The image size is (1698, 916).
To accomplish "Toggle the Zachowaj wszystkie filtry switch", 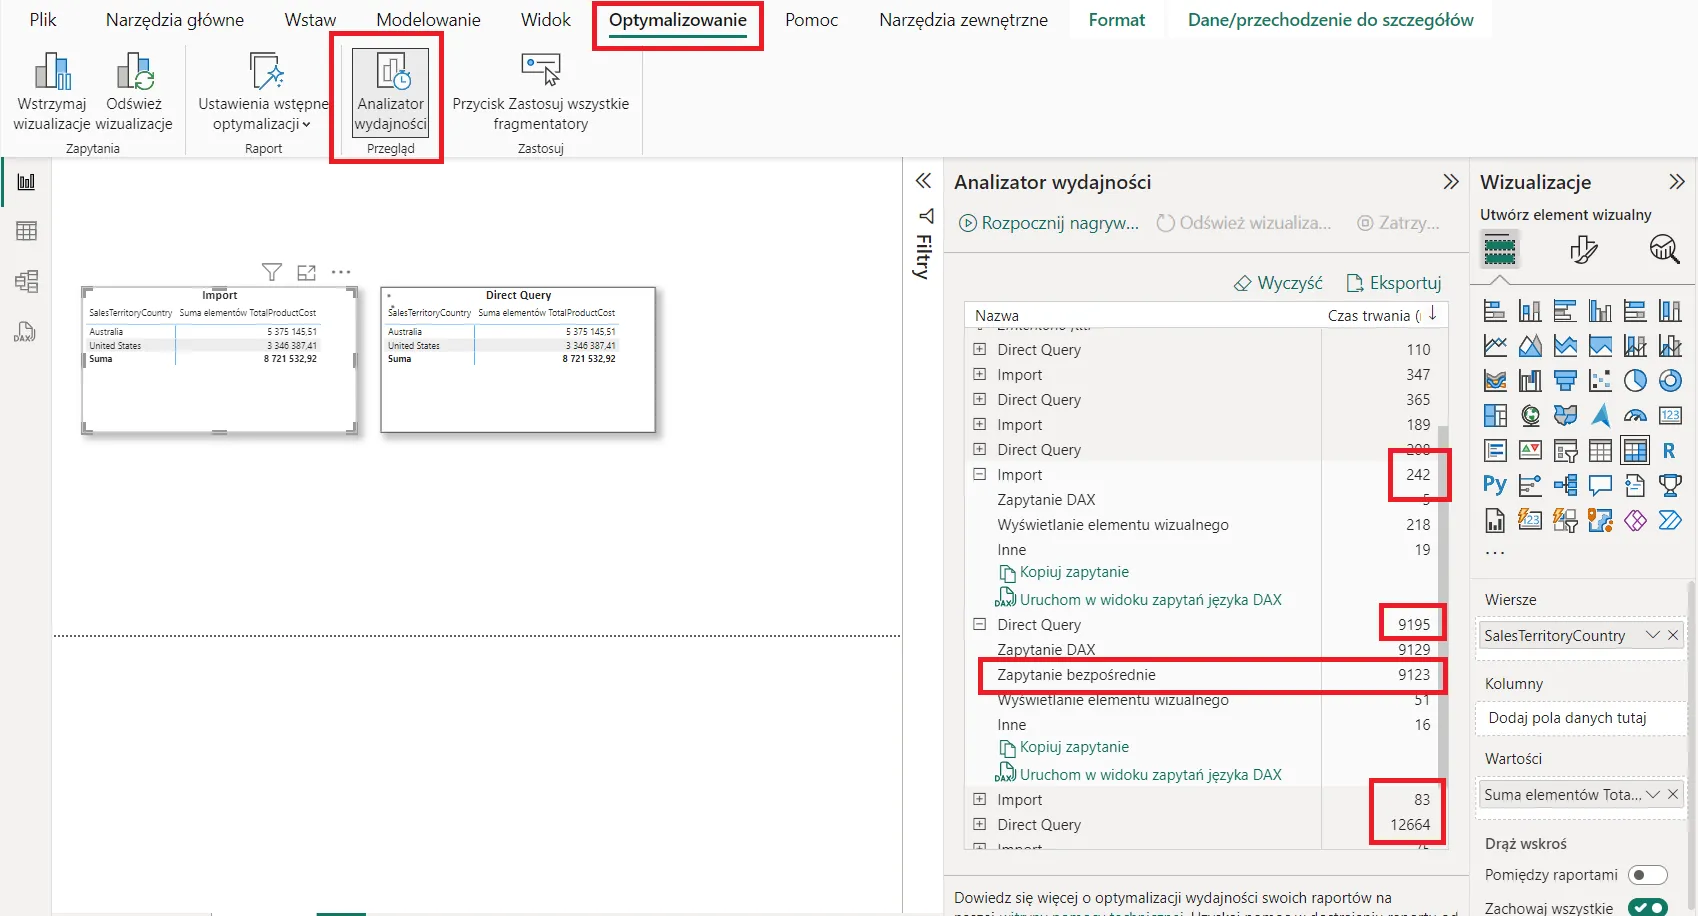I will (x=1647, y=907).
